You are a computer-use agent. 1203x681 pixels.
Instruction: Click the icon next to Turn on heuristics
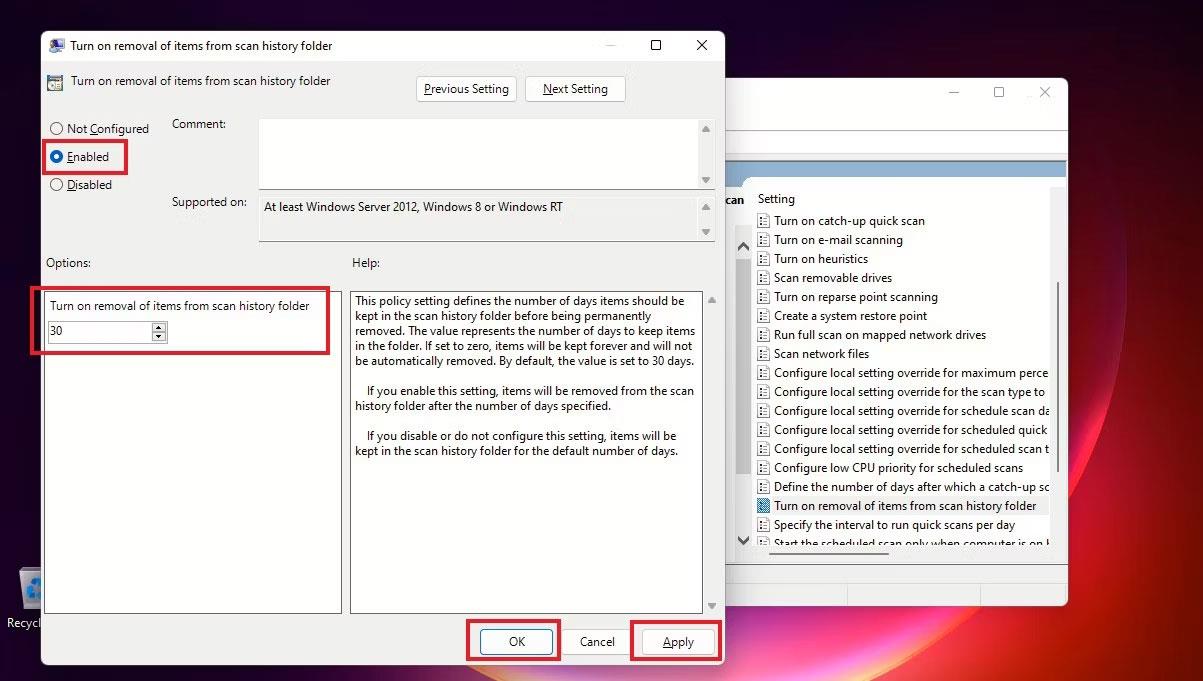tap(764, 259)
